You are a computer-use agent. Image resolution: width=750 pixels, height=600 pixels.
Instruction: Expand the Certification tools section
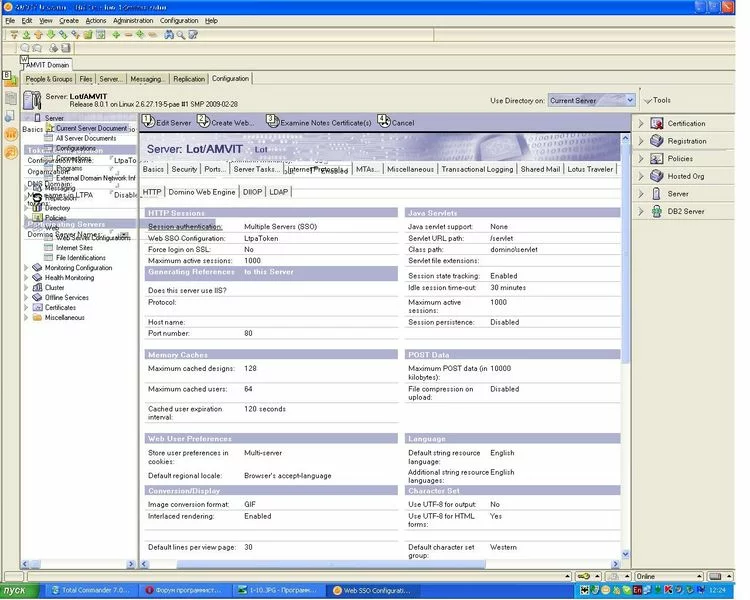[x=641, y=124]
